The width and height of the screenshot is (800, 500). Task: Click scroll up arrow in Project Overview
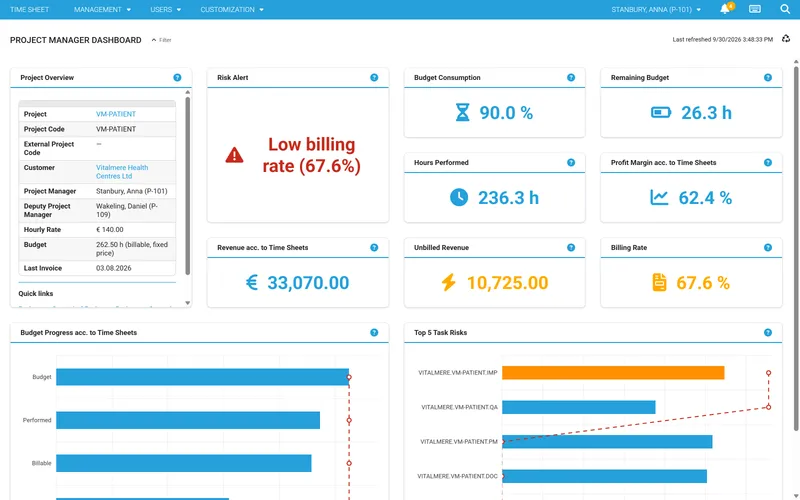[x=187, y=92]
